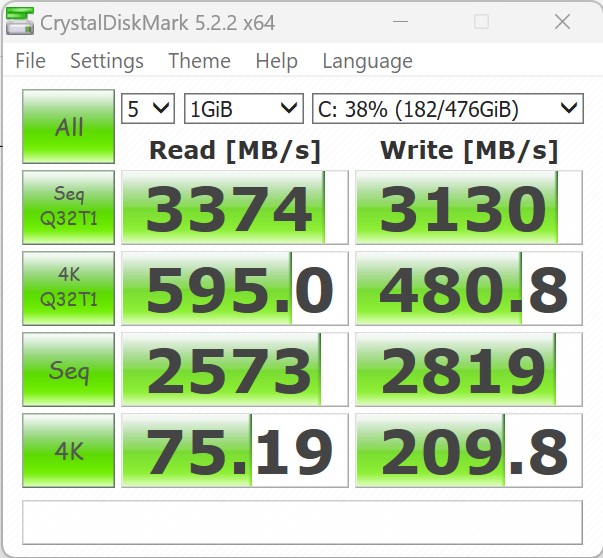Click the Read [MB/s] column header
Viewport: 603px width, 558px height.
(235, 150)
